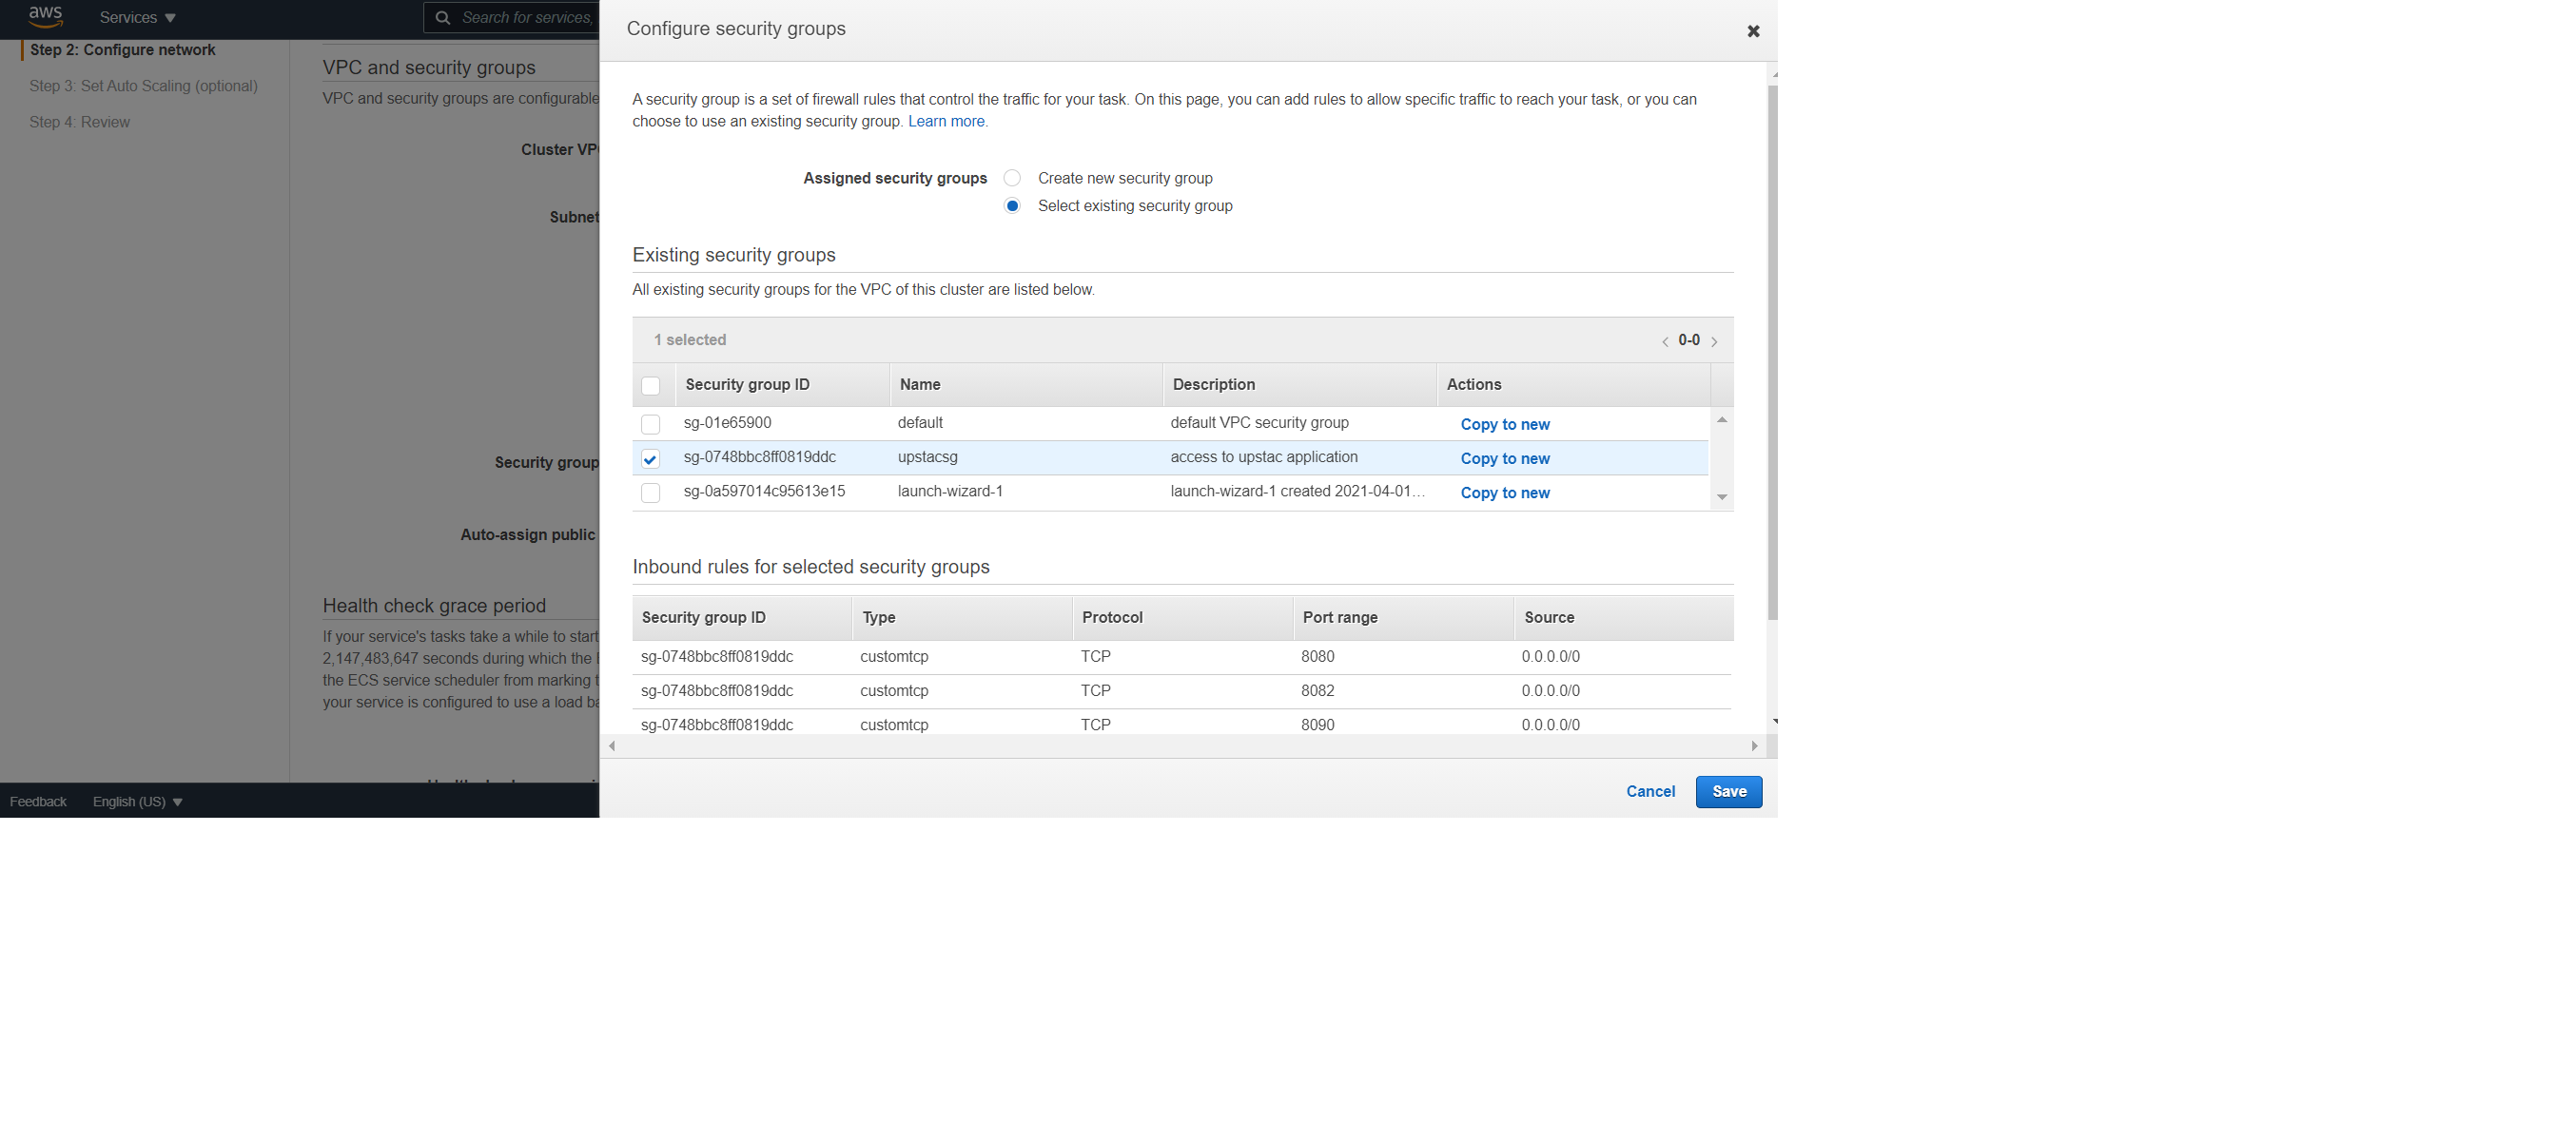Screen dimensions: 2576x1122
Task: Copy to new from the upstacsg row
Action: pyautogui.click(x=1505, y=458)
